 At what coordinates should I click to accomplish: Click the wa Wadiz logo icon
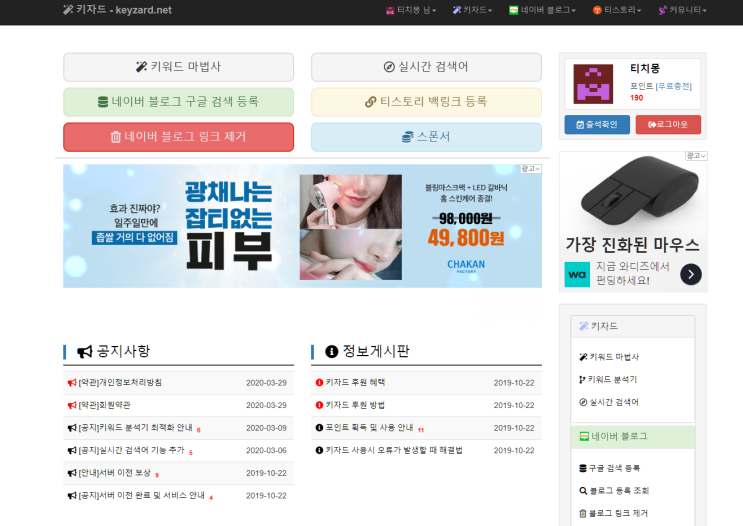577,274
